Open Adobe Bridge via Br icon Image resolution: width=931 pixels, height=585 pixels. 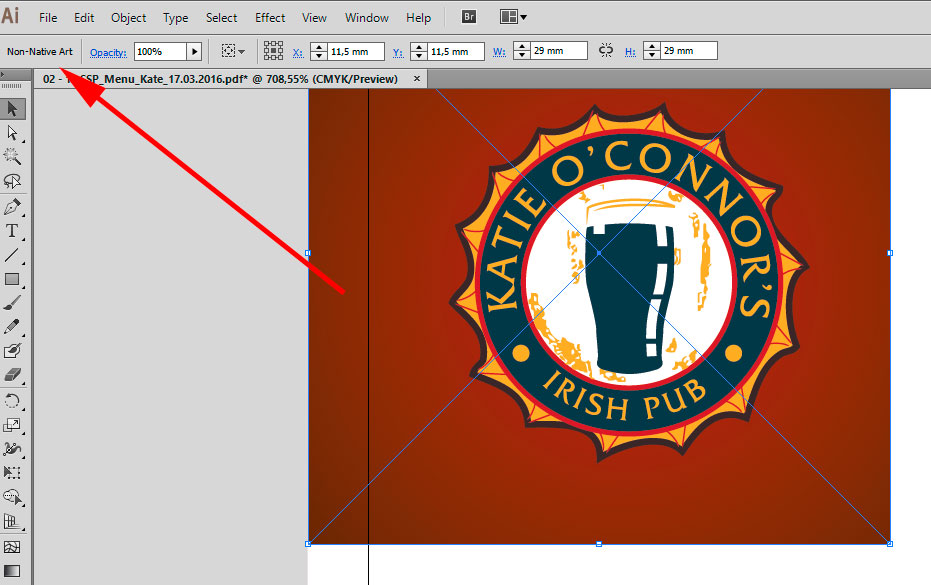tap(468, 17)
